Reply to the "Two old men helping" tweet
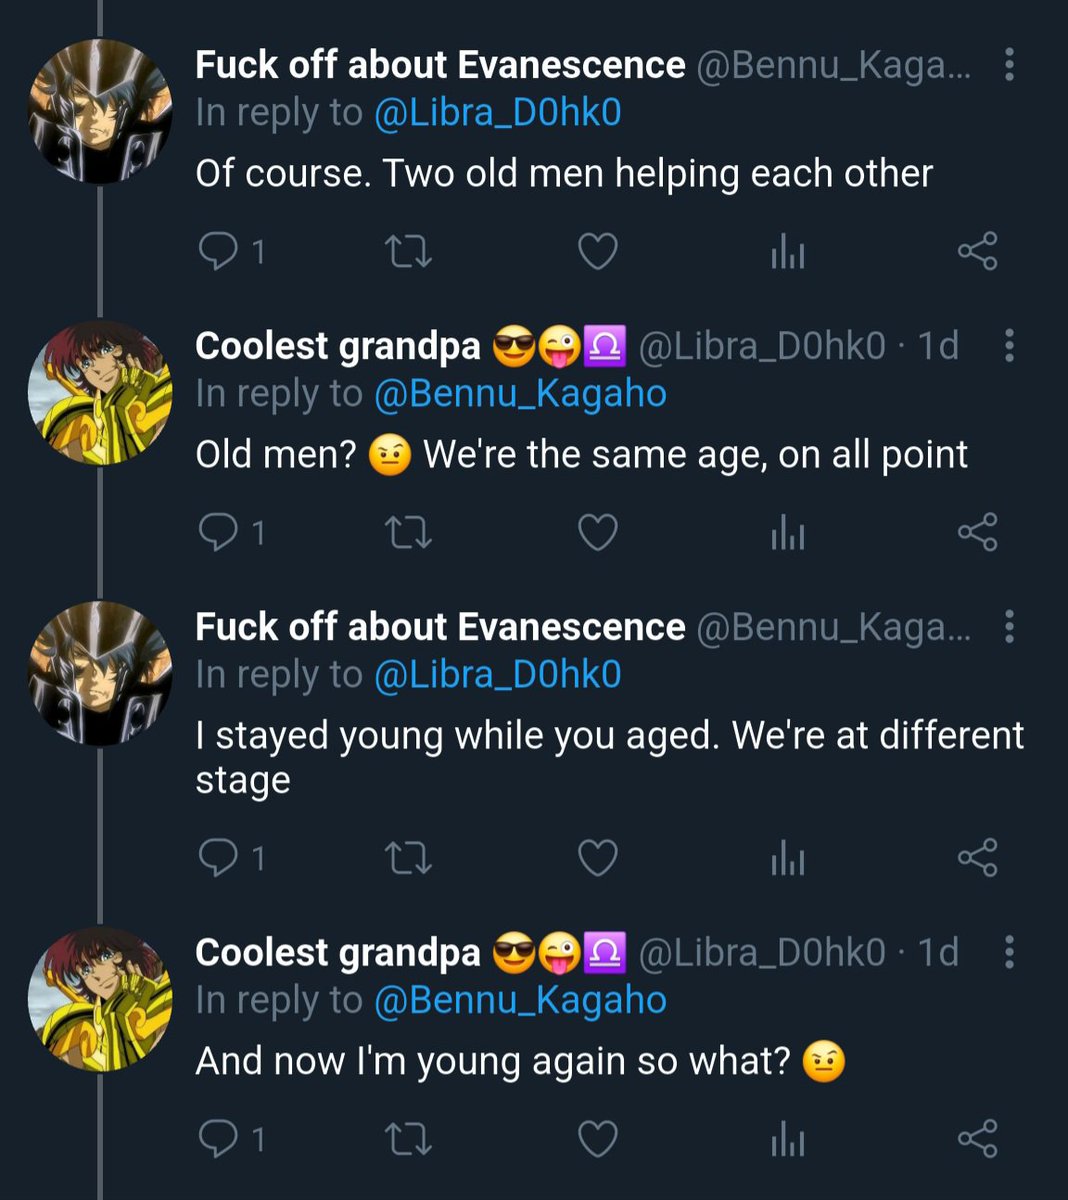The height and width of the screenshot is (1200, 1068). click(x=232, y=250)
